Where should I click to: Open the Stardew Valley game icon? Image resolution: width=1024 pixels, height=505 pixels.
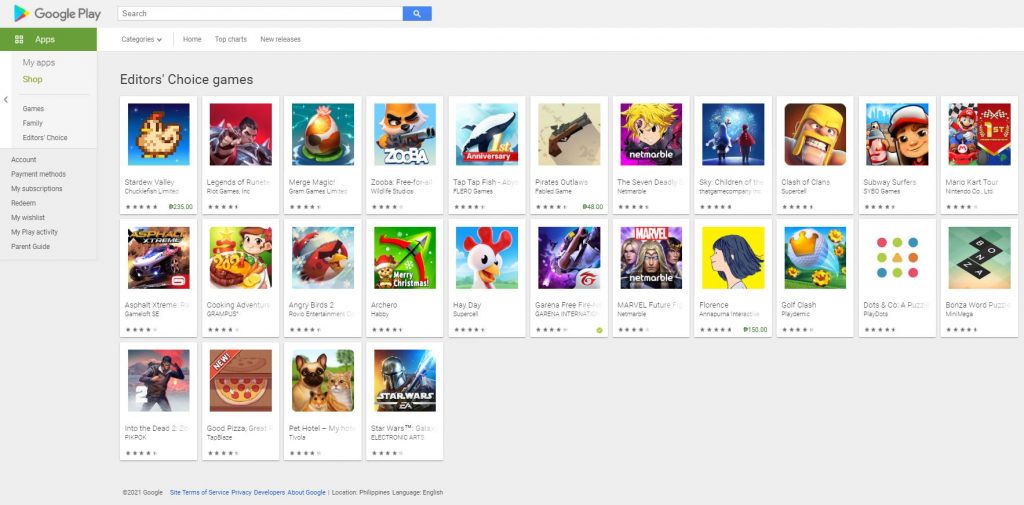point(159,134)
